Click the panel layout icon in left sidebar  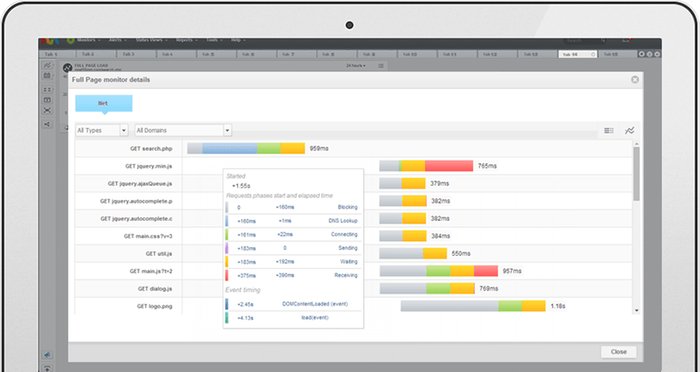pos(47,100)
